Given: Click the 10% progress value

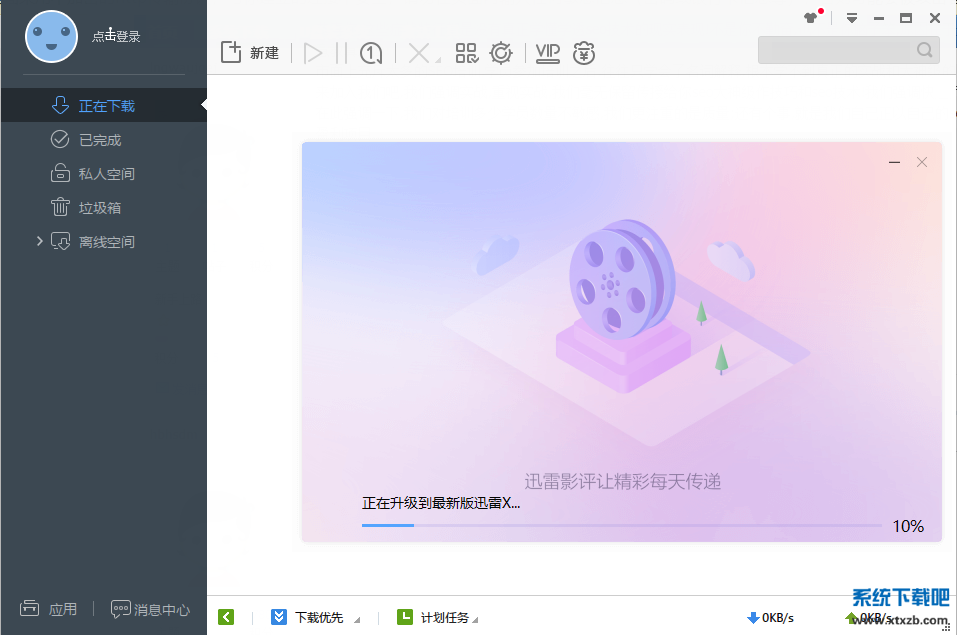Looking at the screenshot, I should tap(908, 526).
